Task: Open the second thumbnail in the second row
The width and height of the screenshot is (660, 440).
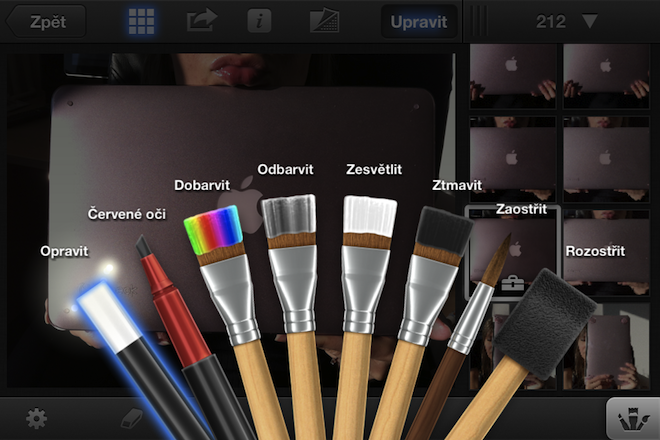Action: coord(606,160)
